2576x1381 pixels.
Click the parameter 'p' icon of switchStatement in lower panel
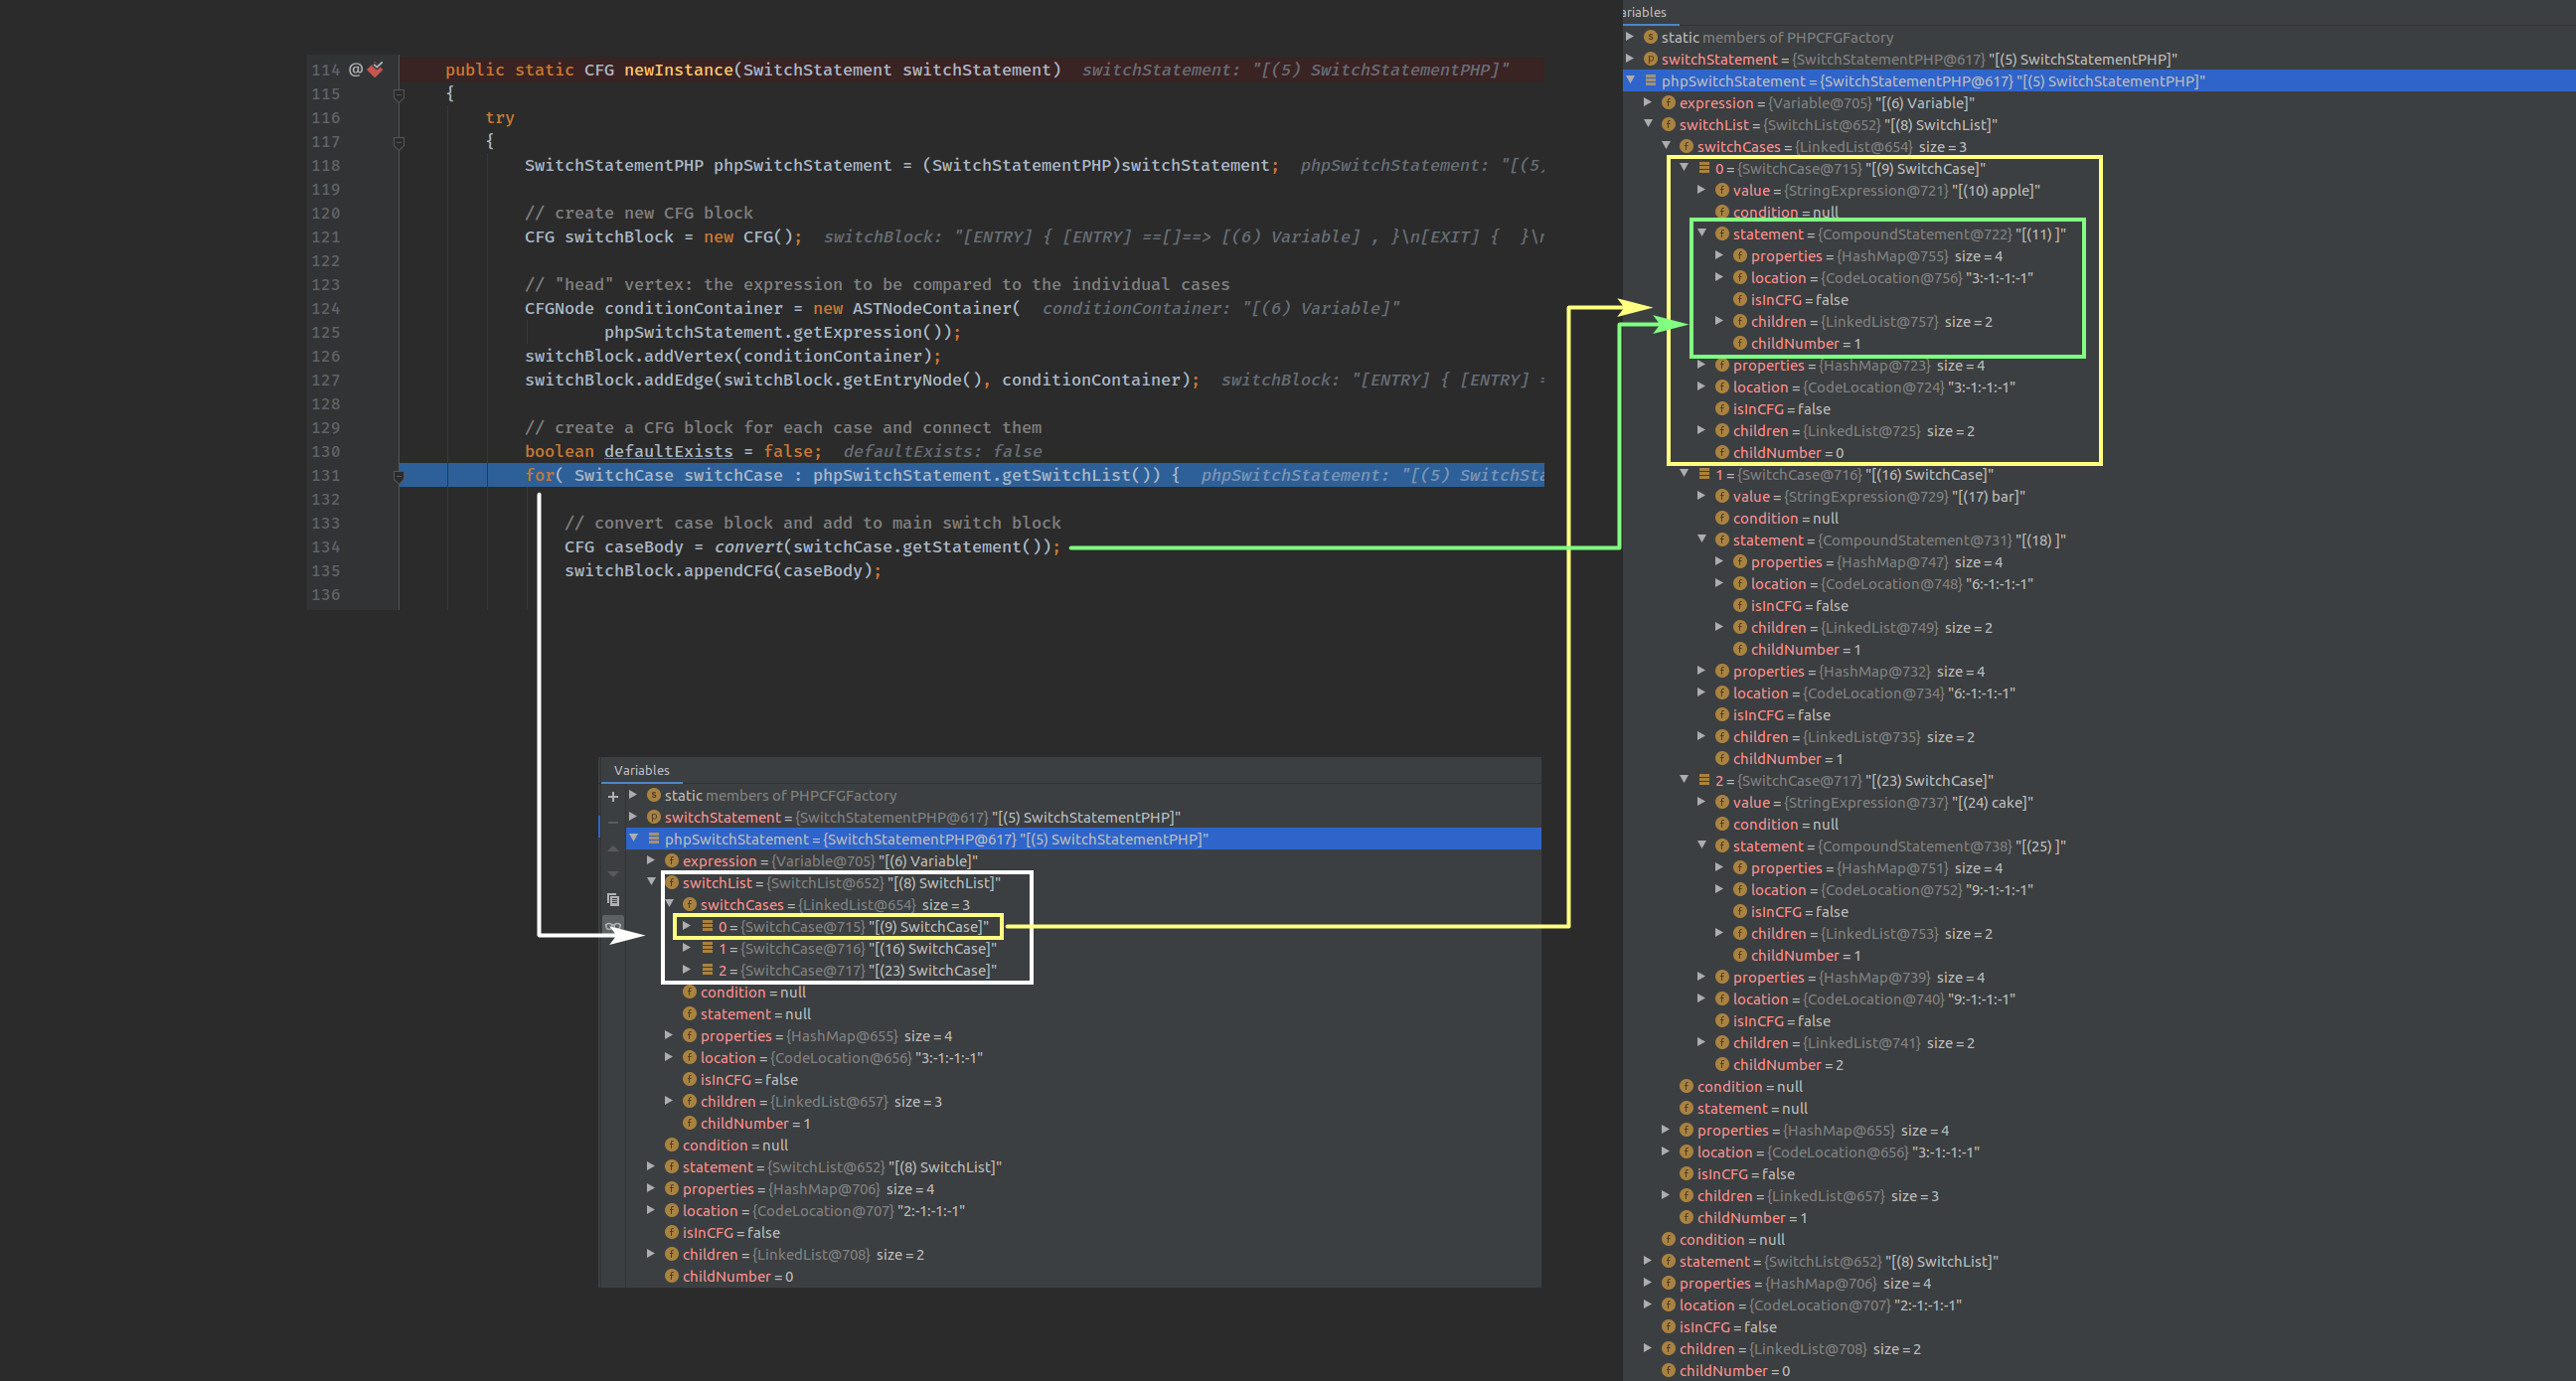coord(654,817)
